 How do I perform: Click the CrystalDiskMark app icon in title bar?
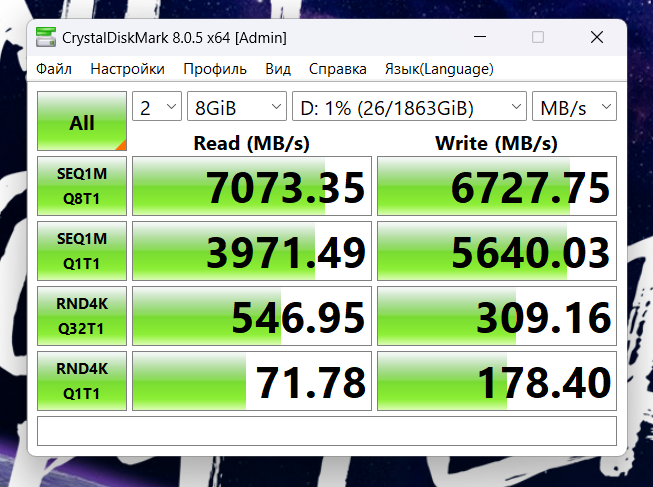(46, 37)
